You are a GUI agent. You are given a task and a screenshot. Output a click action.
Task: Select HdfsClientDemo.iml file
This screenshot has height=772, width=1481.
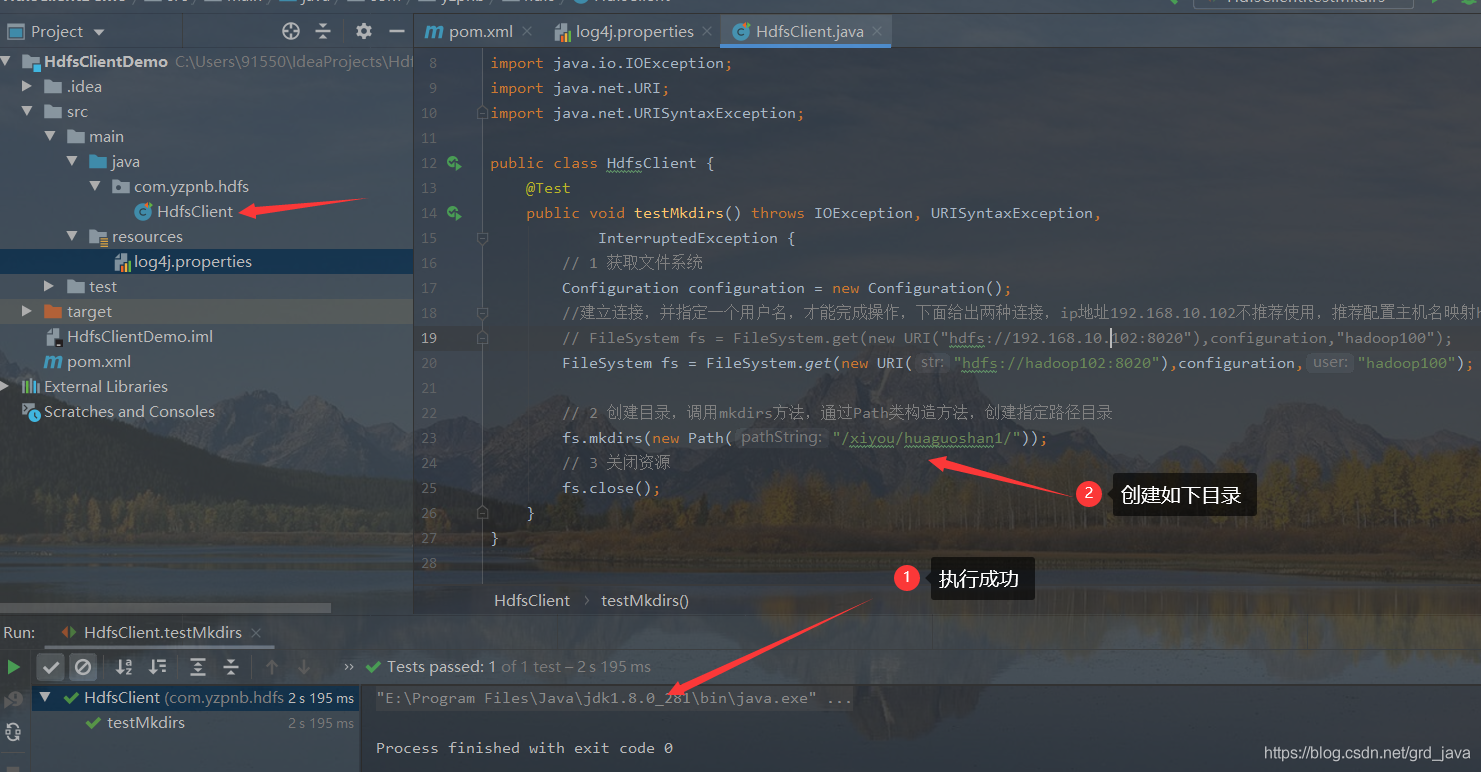[139, 337]
